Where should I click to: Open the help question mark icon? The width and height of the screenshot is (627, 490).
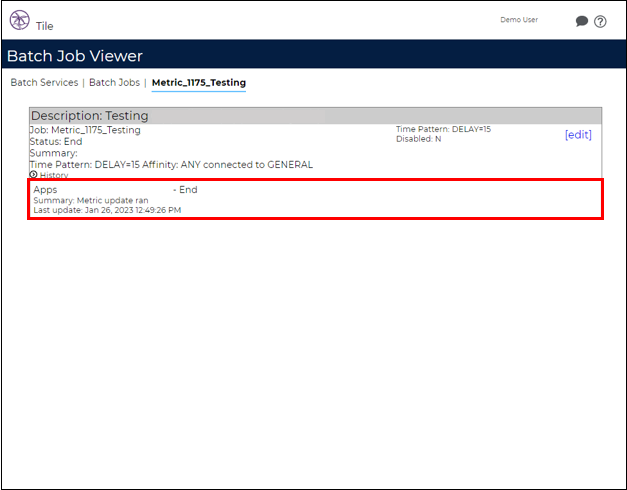tap(600, 22)
